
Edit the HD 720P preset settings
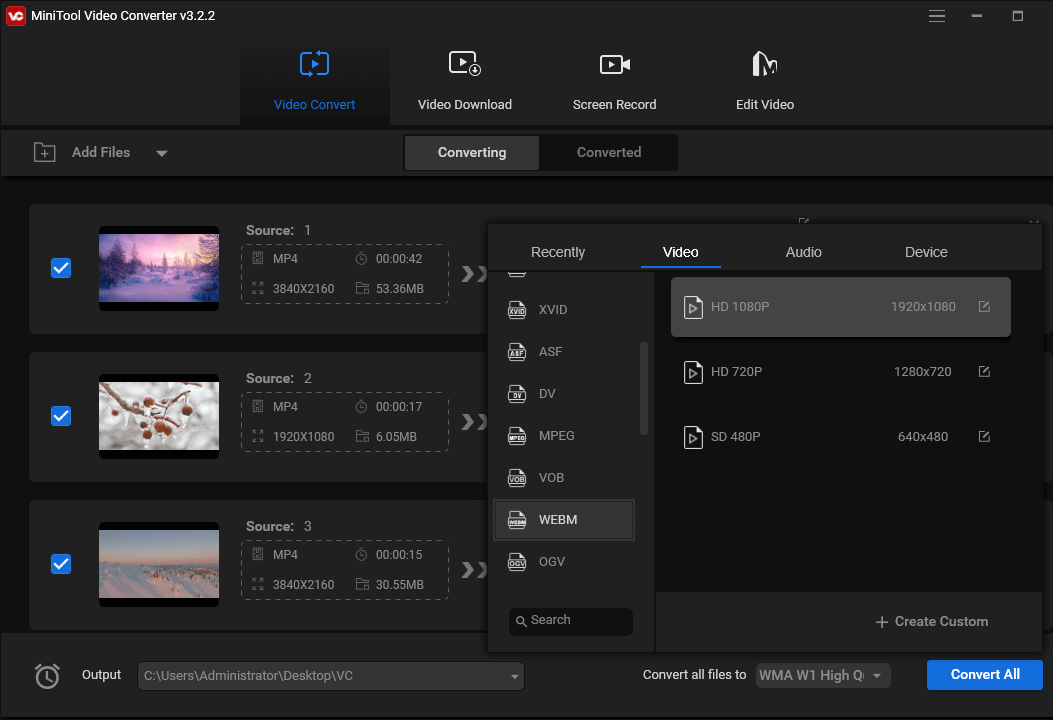click(x=984, y=371)
